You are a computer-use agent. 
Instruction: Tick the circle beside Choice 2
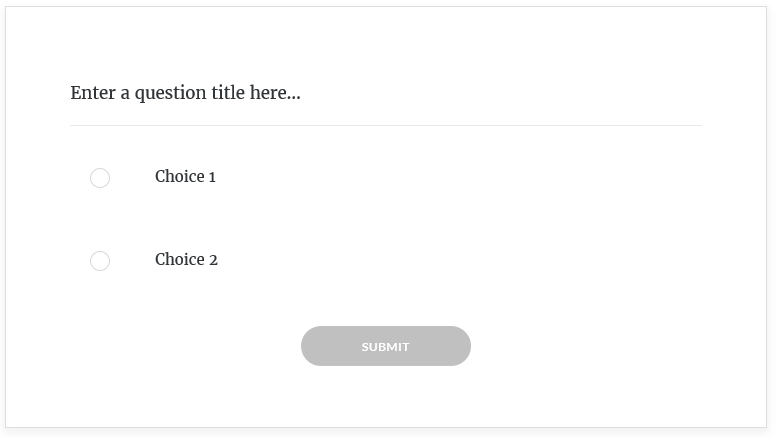click(x=100, y=261)
